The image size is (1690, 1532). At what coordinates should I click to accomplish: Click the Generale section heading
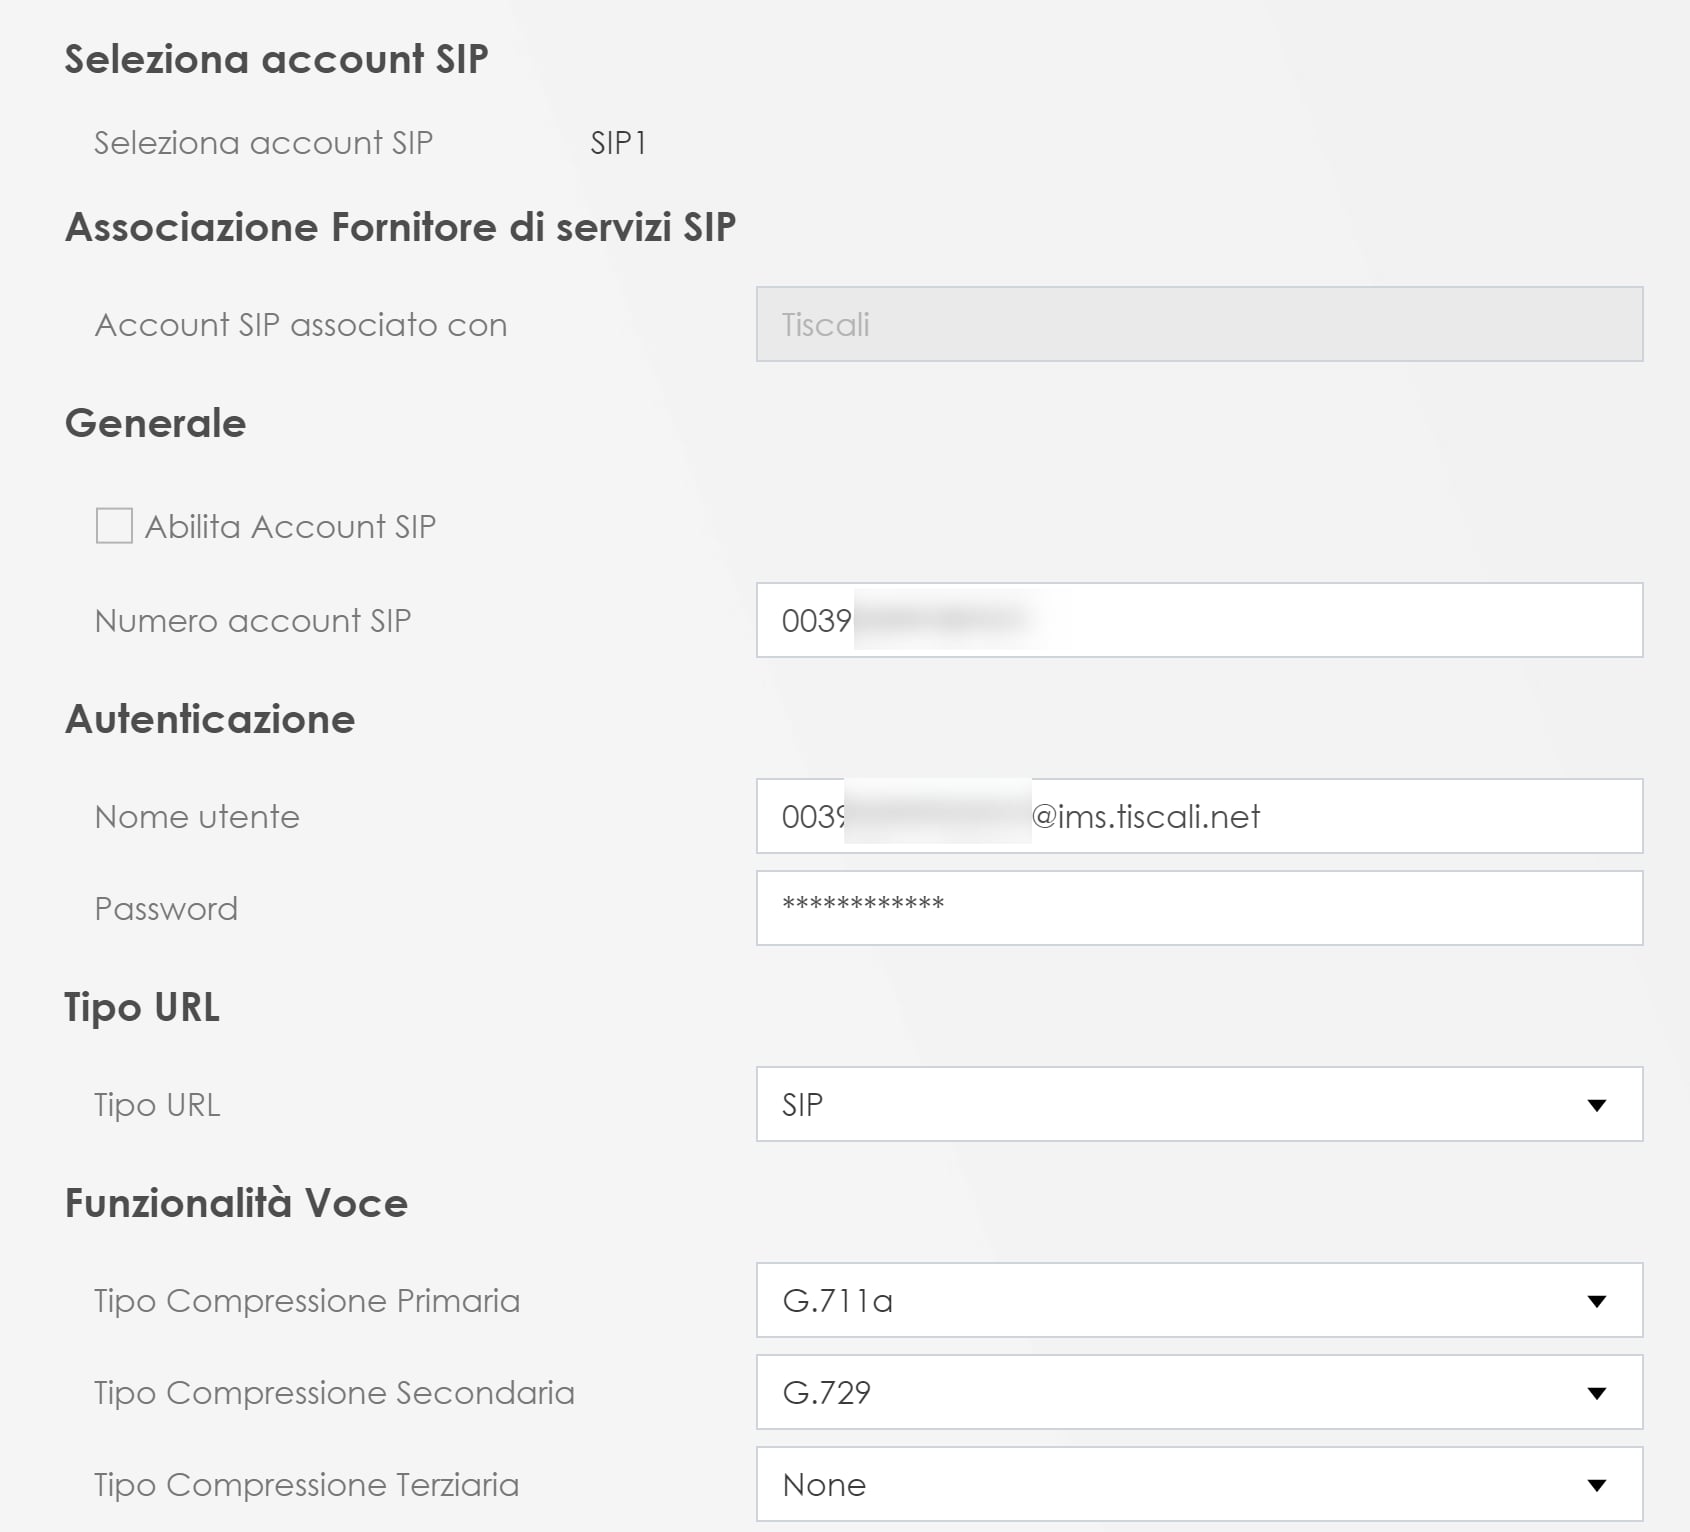(x=155, y=423)
